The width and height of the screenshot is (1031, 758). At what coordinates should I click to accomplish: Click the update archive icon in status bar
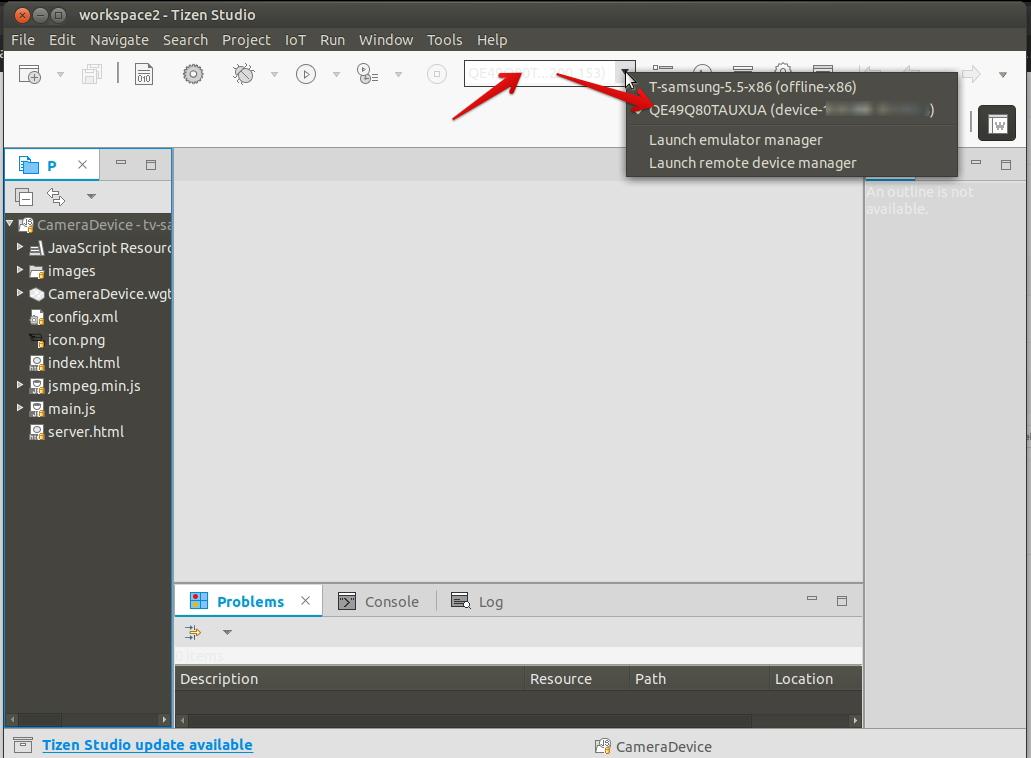[22, 745]
